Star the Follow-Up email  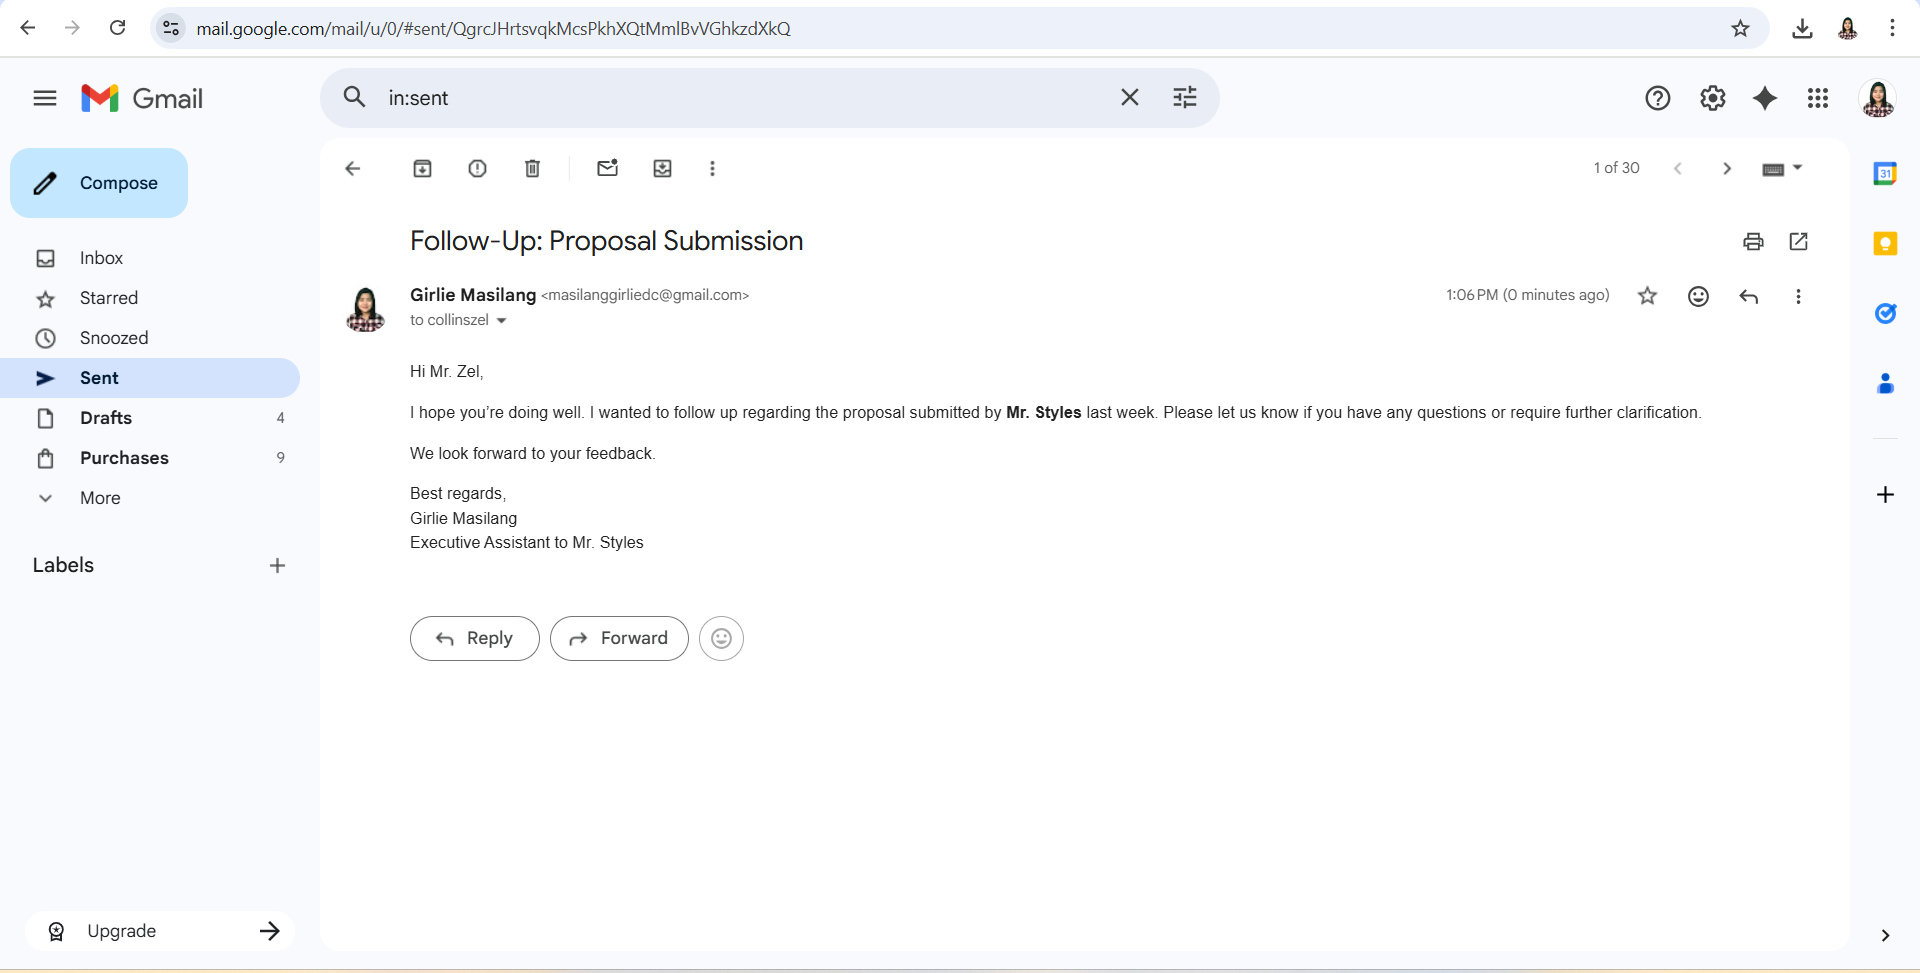pyautogui.click(x=1647, y=296)
